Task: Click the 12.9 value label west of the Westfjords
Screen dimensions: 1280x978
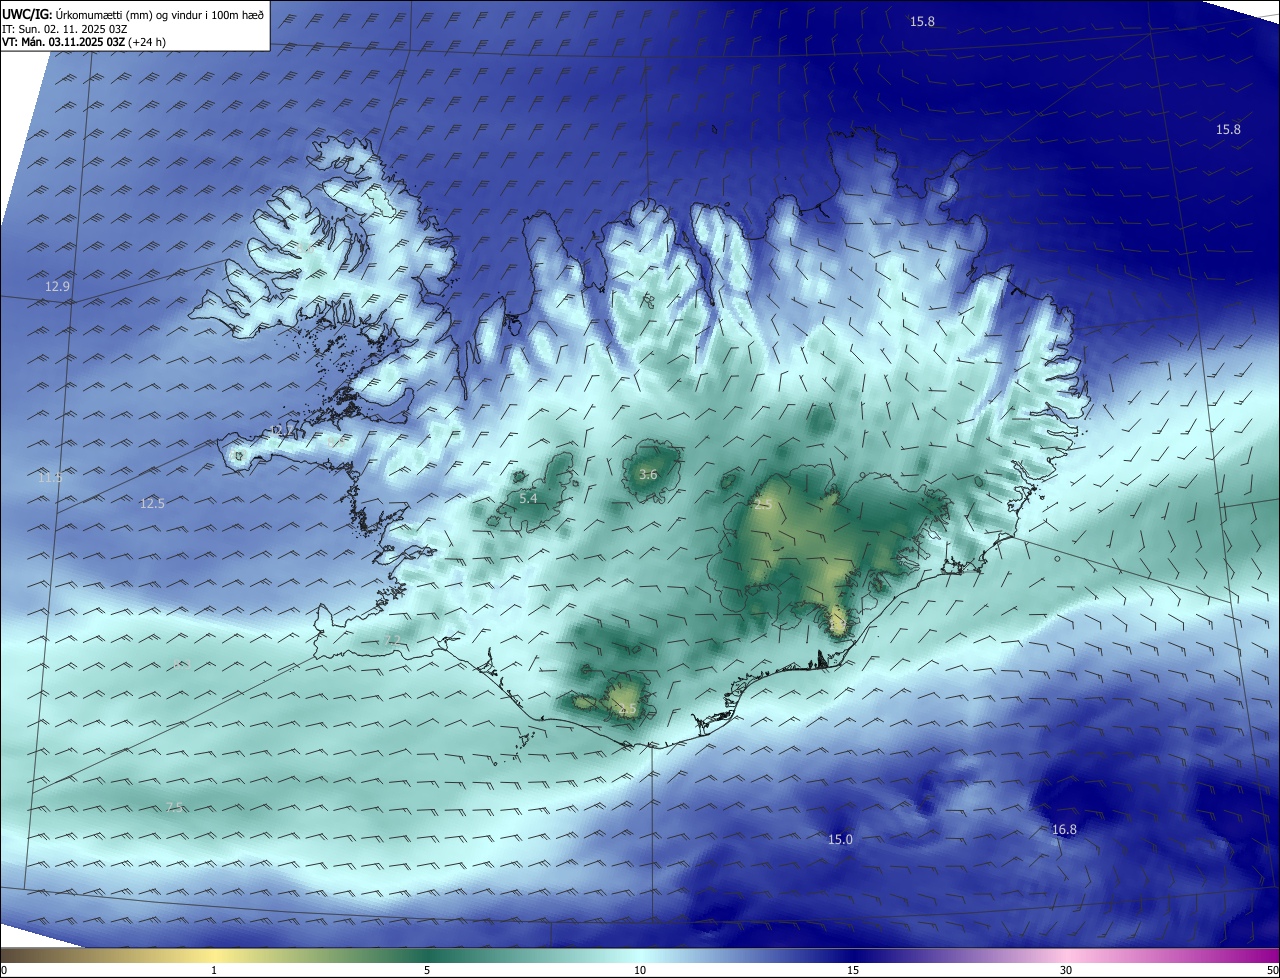Action: (x=58, y=287)
